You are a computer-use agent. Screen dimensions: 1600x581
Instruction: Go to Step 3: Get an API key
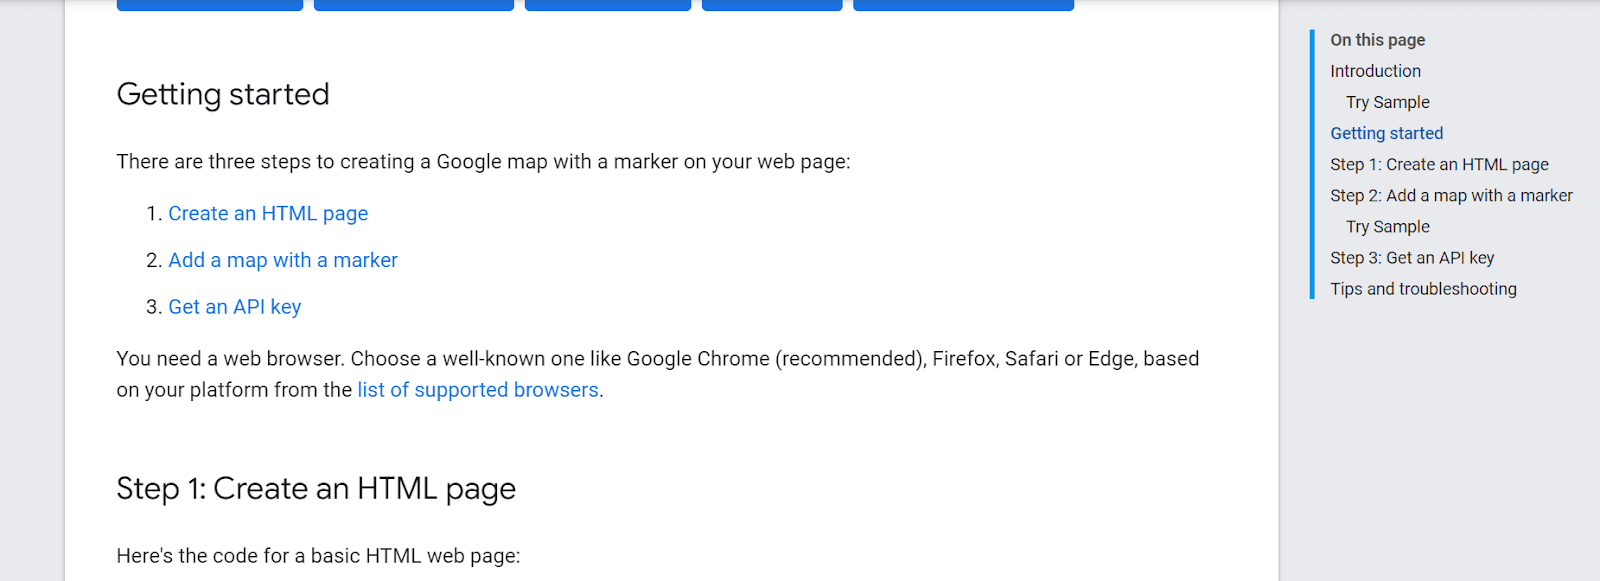1412,257
